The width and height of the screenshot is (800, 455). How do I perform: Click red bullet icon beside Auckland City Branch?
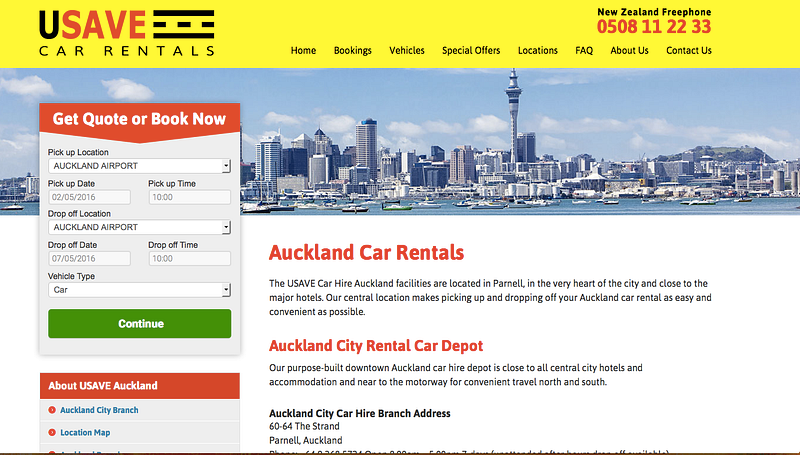52,410
